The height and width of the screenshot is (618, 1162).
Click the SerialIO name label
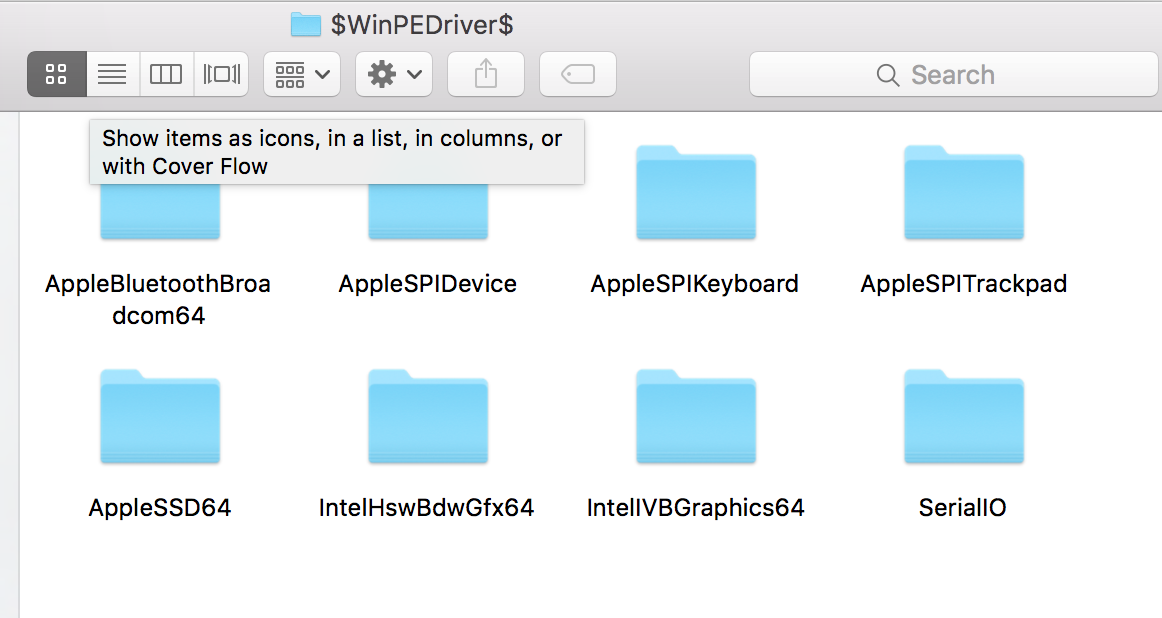tap(963, 508)
